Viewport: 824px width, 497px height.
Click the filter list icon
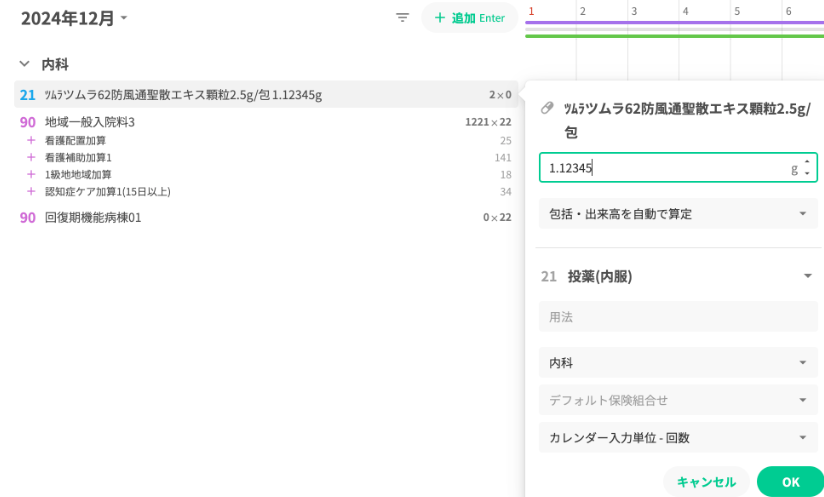[402, 18]
